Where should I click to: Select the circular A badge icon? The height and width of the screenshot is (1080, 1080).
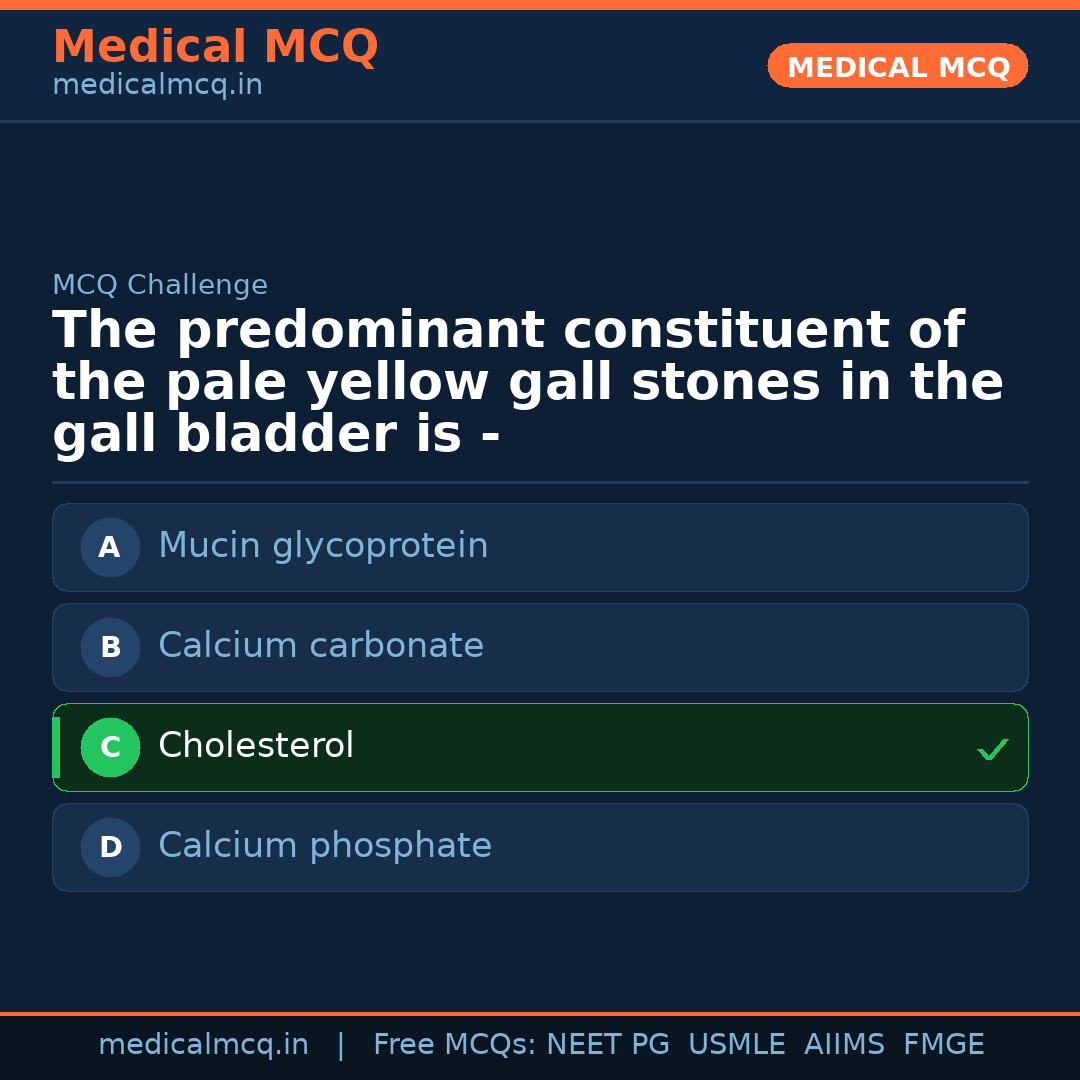click(110, 547)
